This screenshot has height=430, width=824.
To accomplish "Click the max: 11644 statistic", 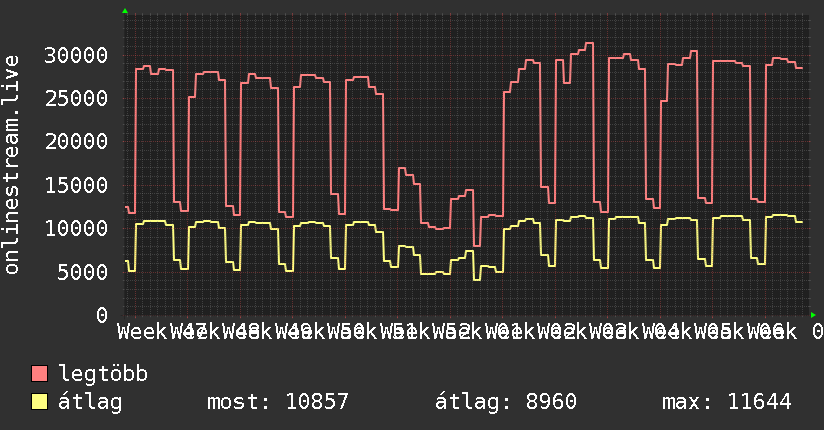I will [x=726, y=402].
